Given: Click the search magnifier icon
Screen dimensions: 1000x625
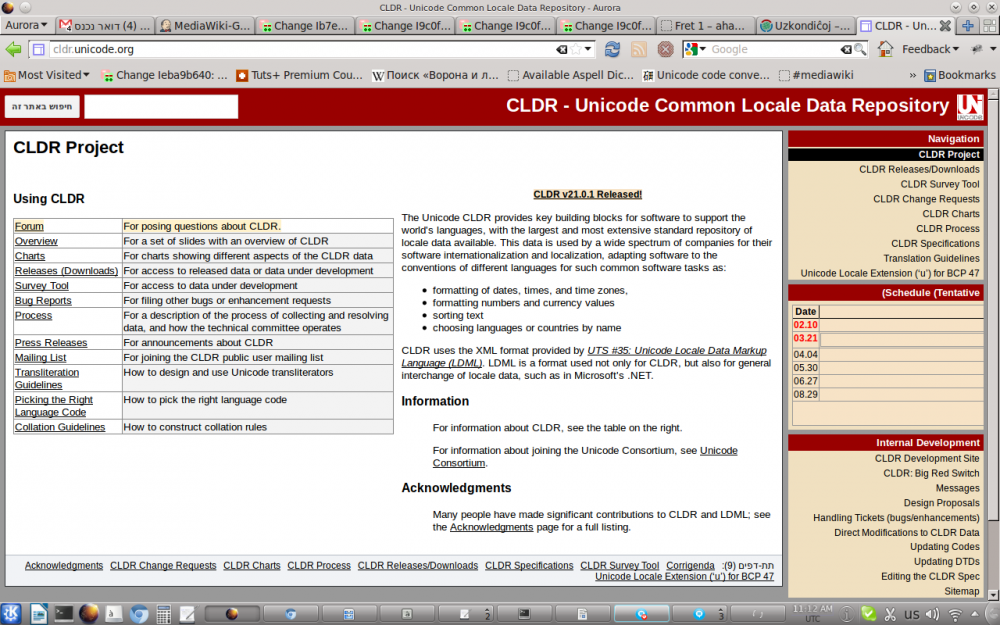Looking at the screenshot, I should click(860, 49).
